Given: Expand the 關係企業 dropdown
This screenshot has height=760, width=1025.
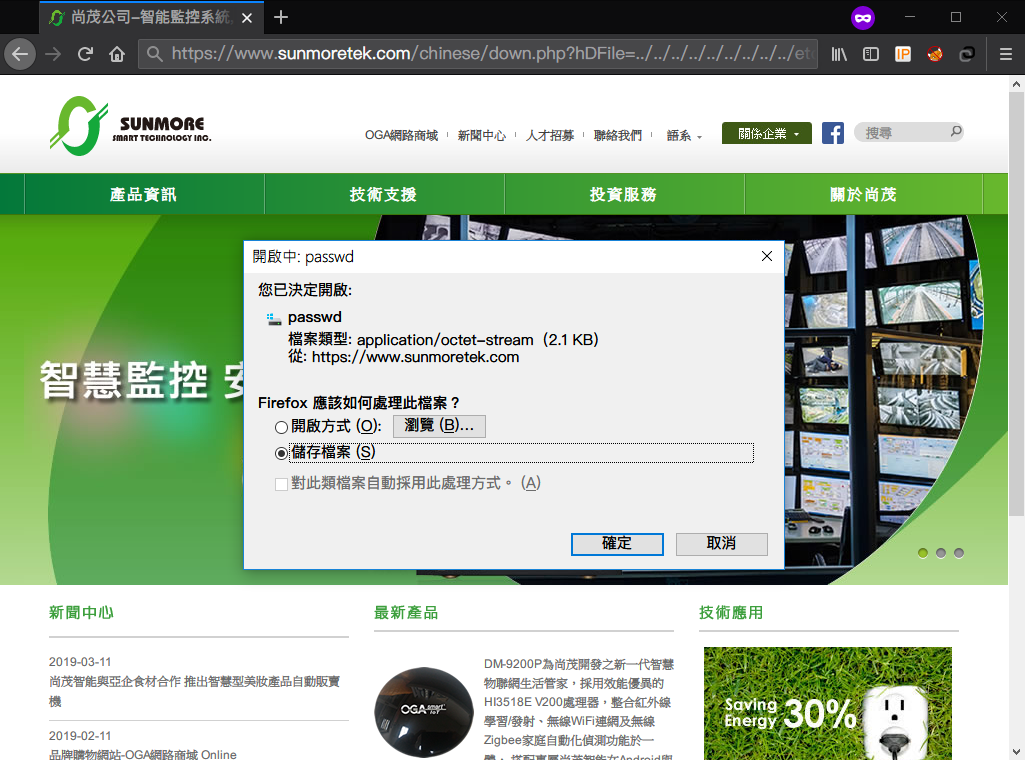Looking at the screenshot, I should (767, 133).
